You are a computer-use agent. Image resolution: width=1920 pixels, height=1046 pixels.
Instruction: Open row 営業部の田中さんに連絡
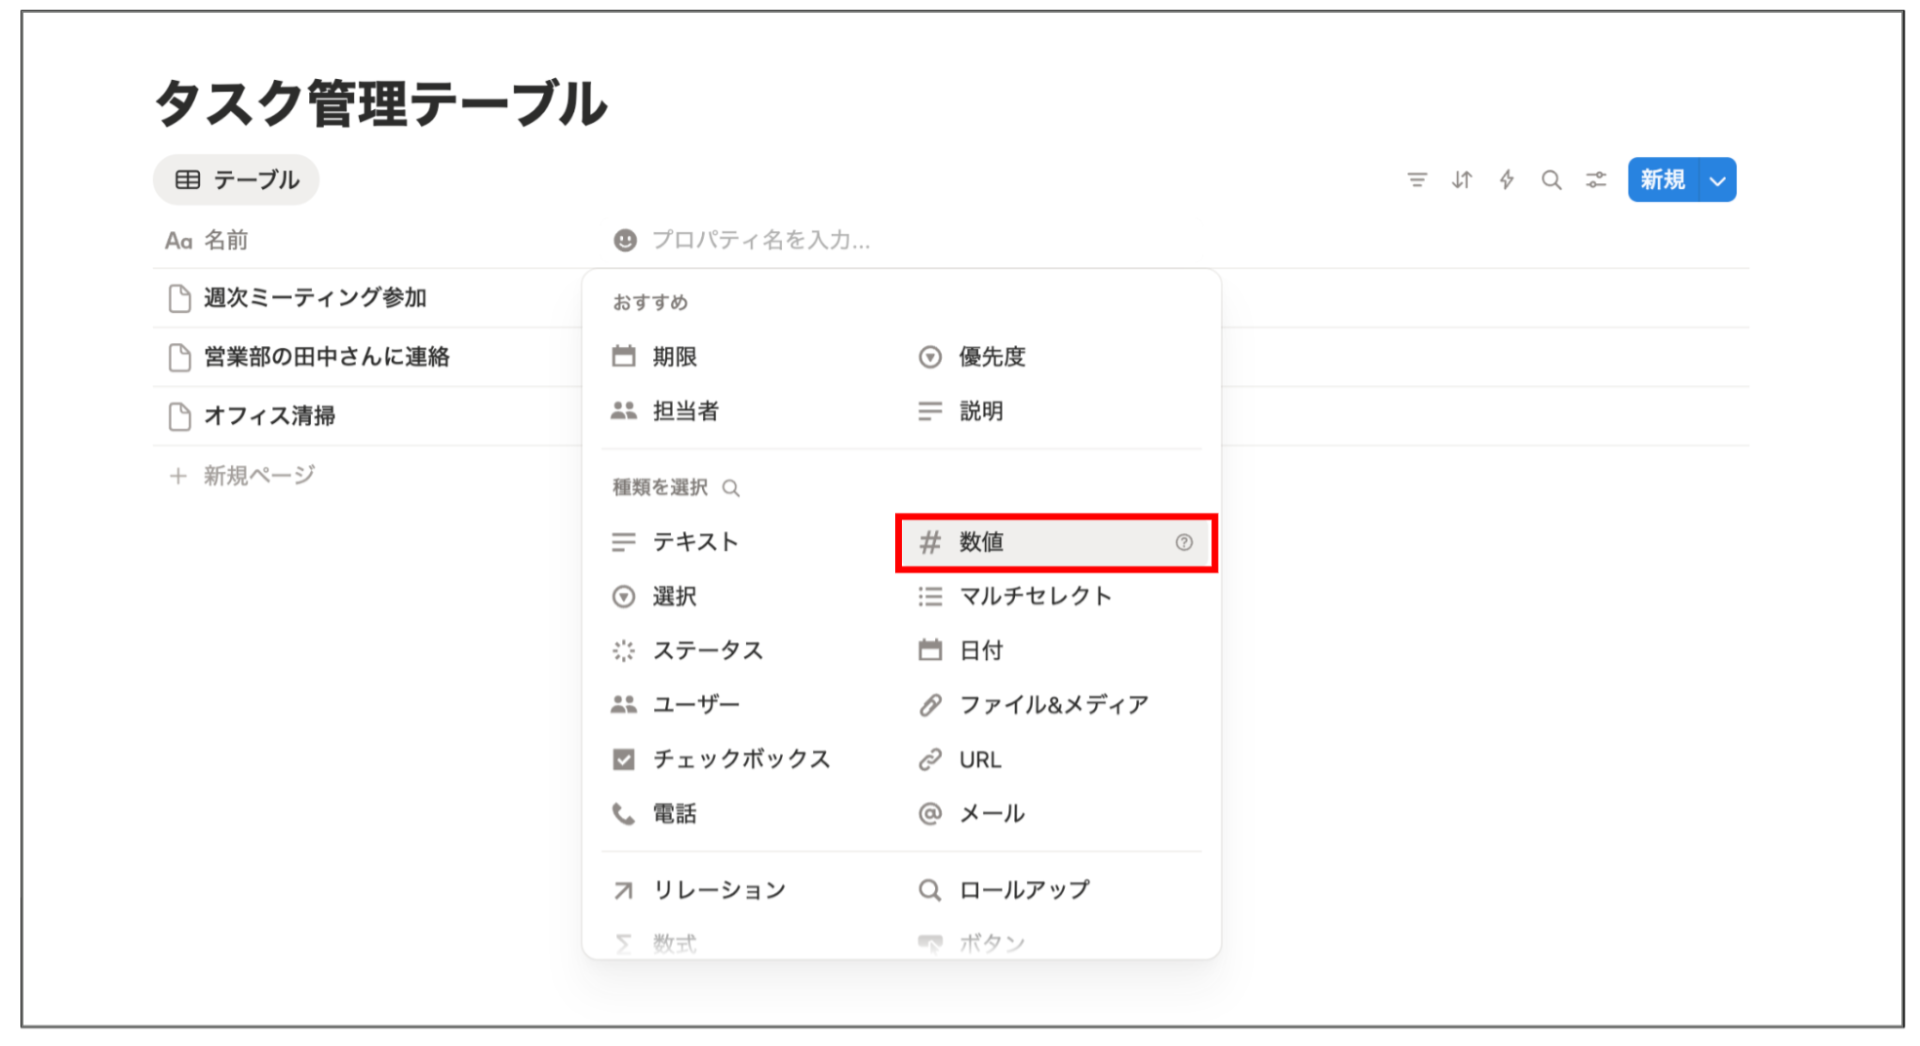[327, 357]
